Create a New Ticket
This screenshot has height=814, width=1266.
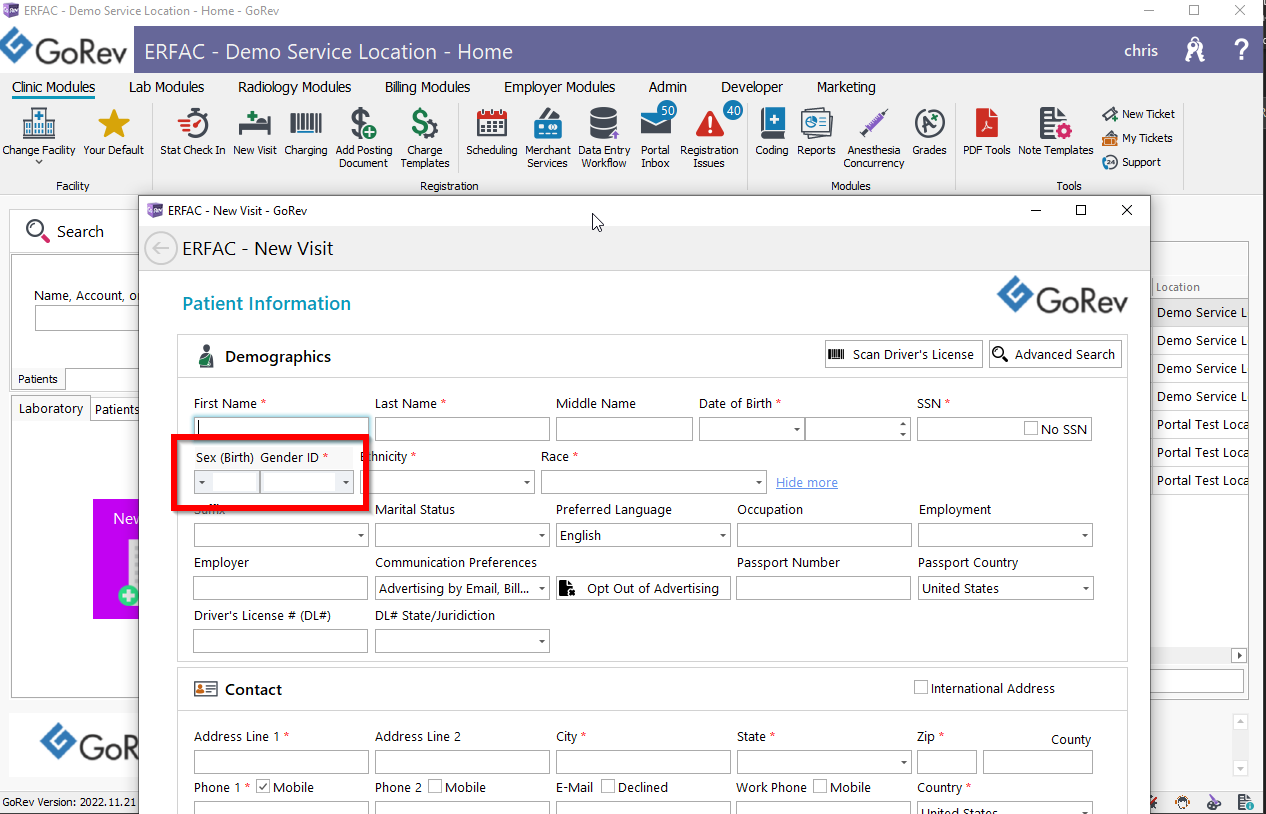(1139, 114)
